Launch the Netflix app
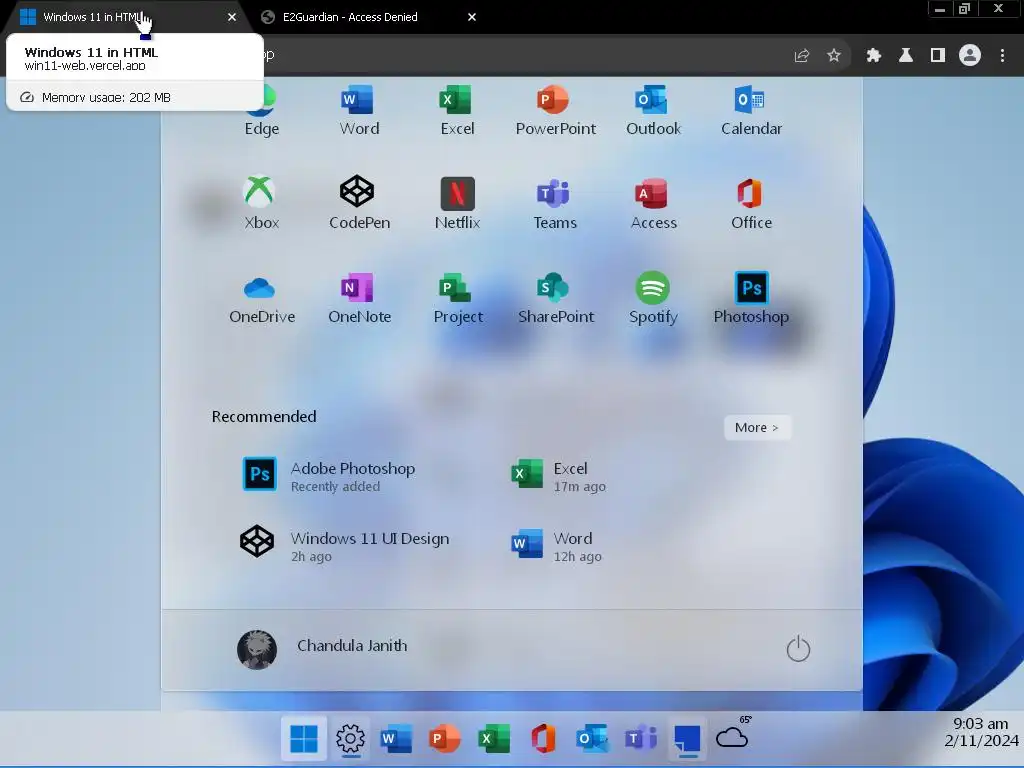Viewport: 1024px width, 768px height. pos(457,204)
